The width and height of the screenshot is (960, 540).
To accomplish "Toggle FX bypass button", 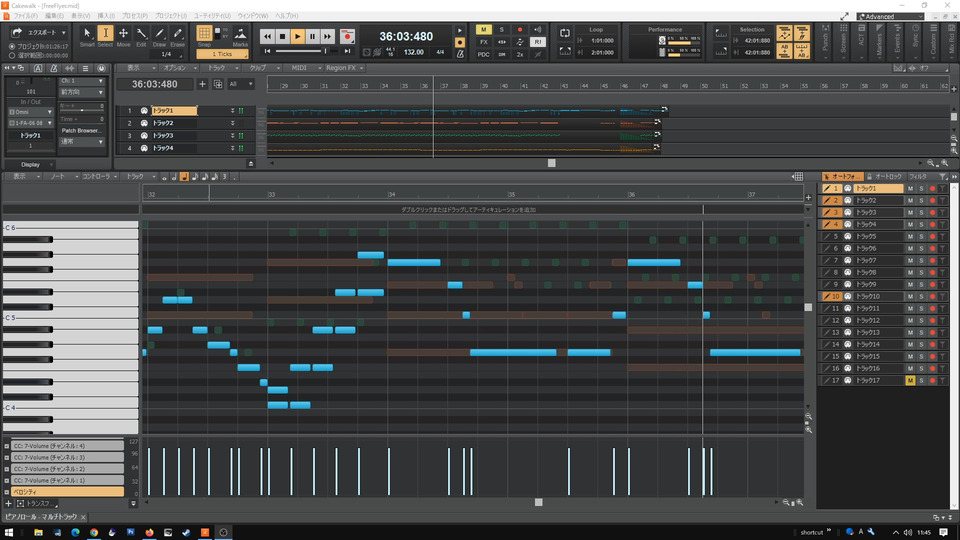I will point(484,42).
